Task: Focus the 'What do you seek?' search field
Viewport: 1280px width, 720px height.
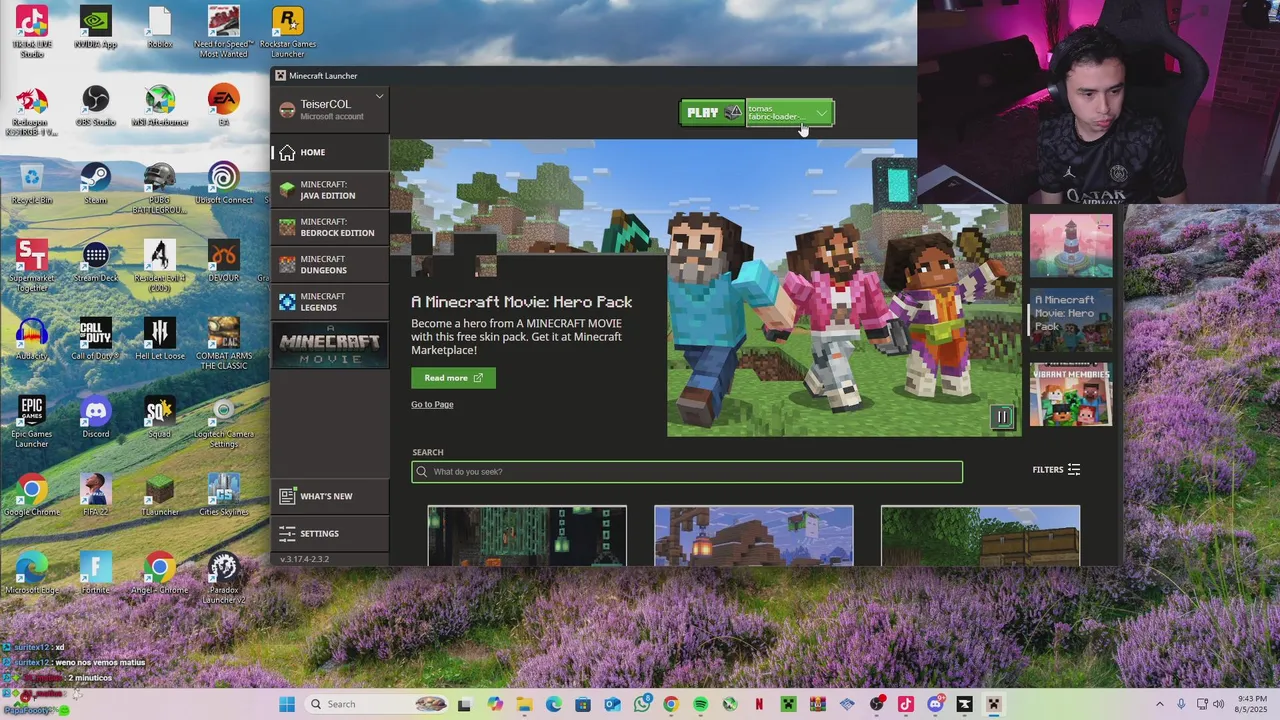Action: (687, 472)
